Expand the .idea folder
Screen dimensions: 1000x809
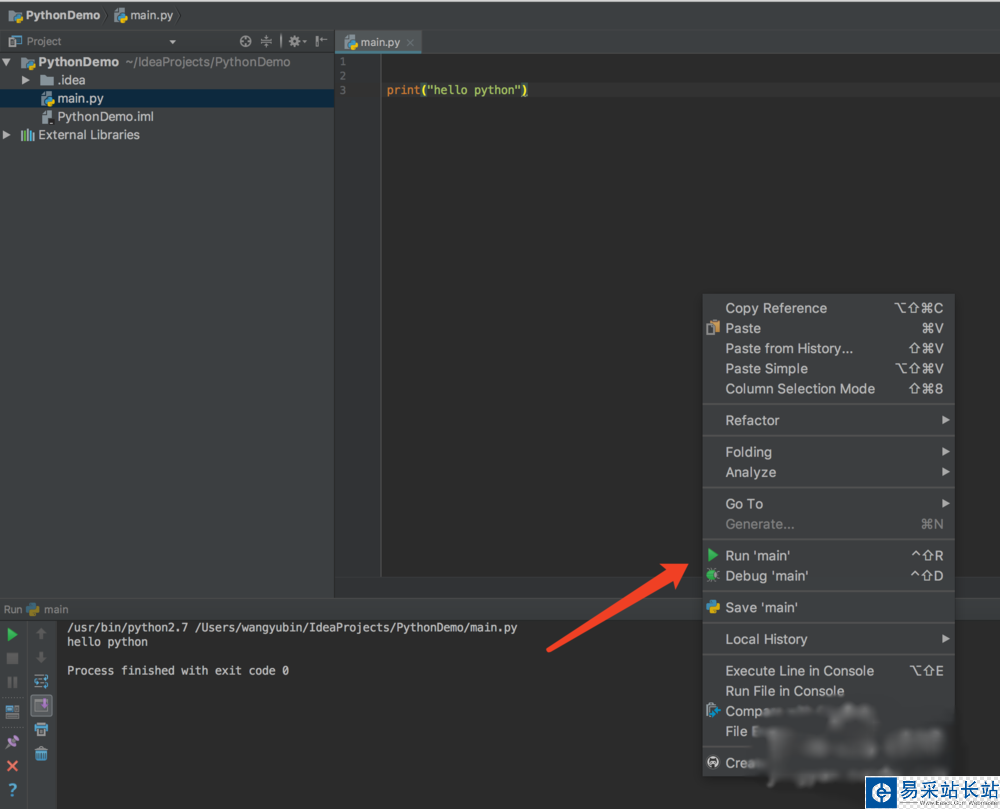pos(26,80)
